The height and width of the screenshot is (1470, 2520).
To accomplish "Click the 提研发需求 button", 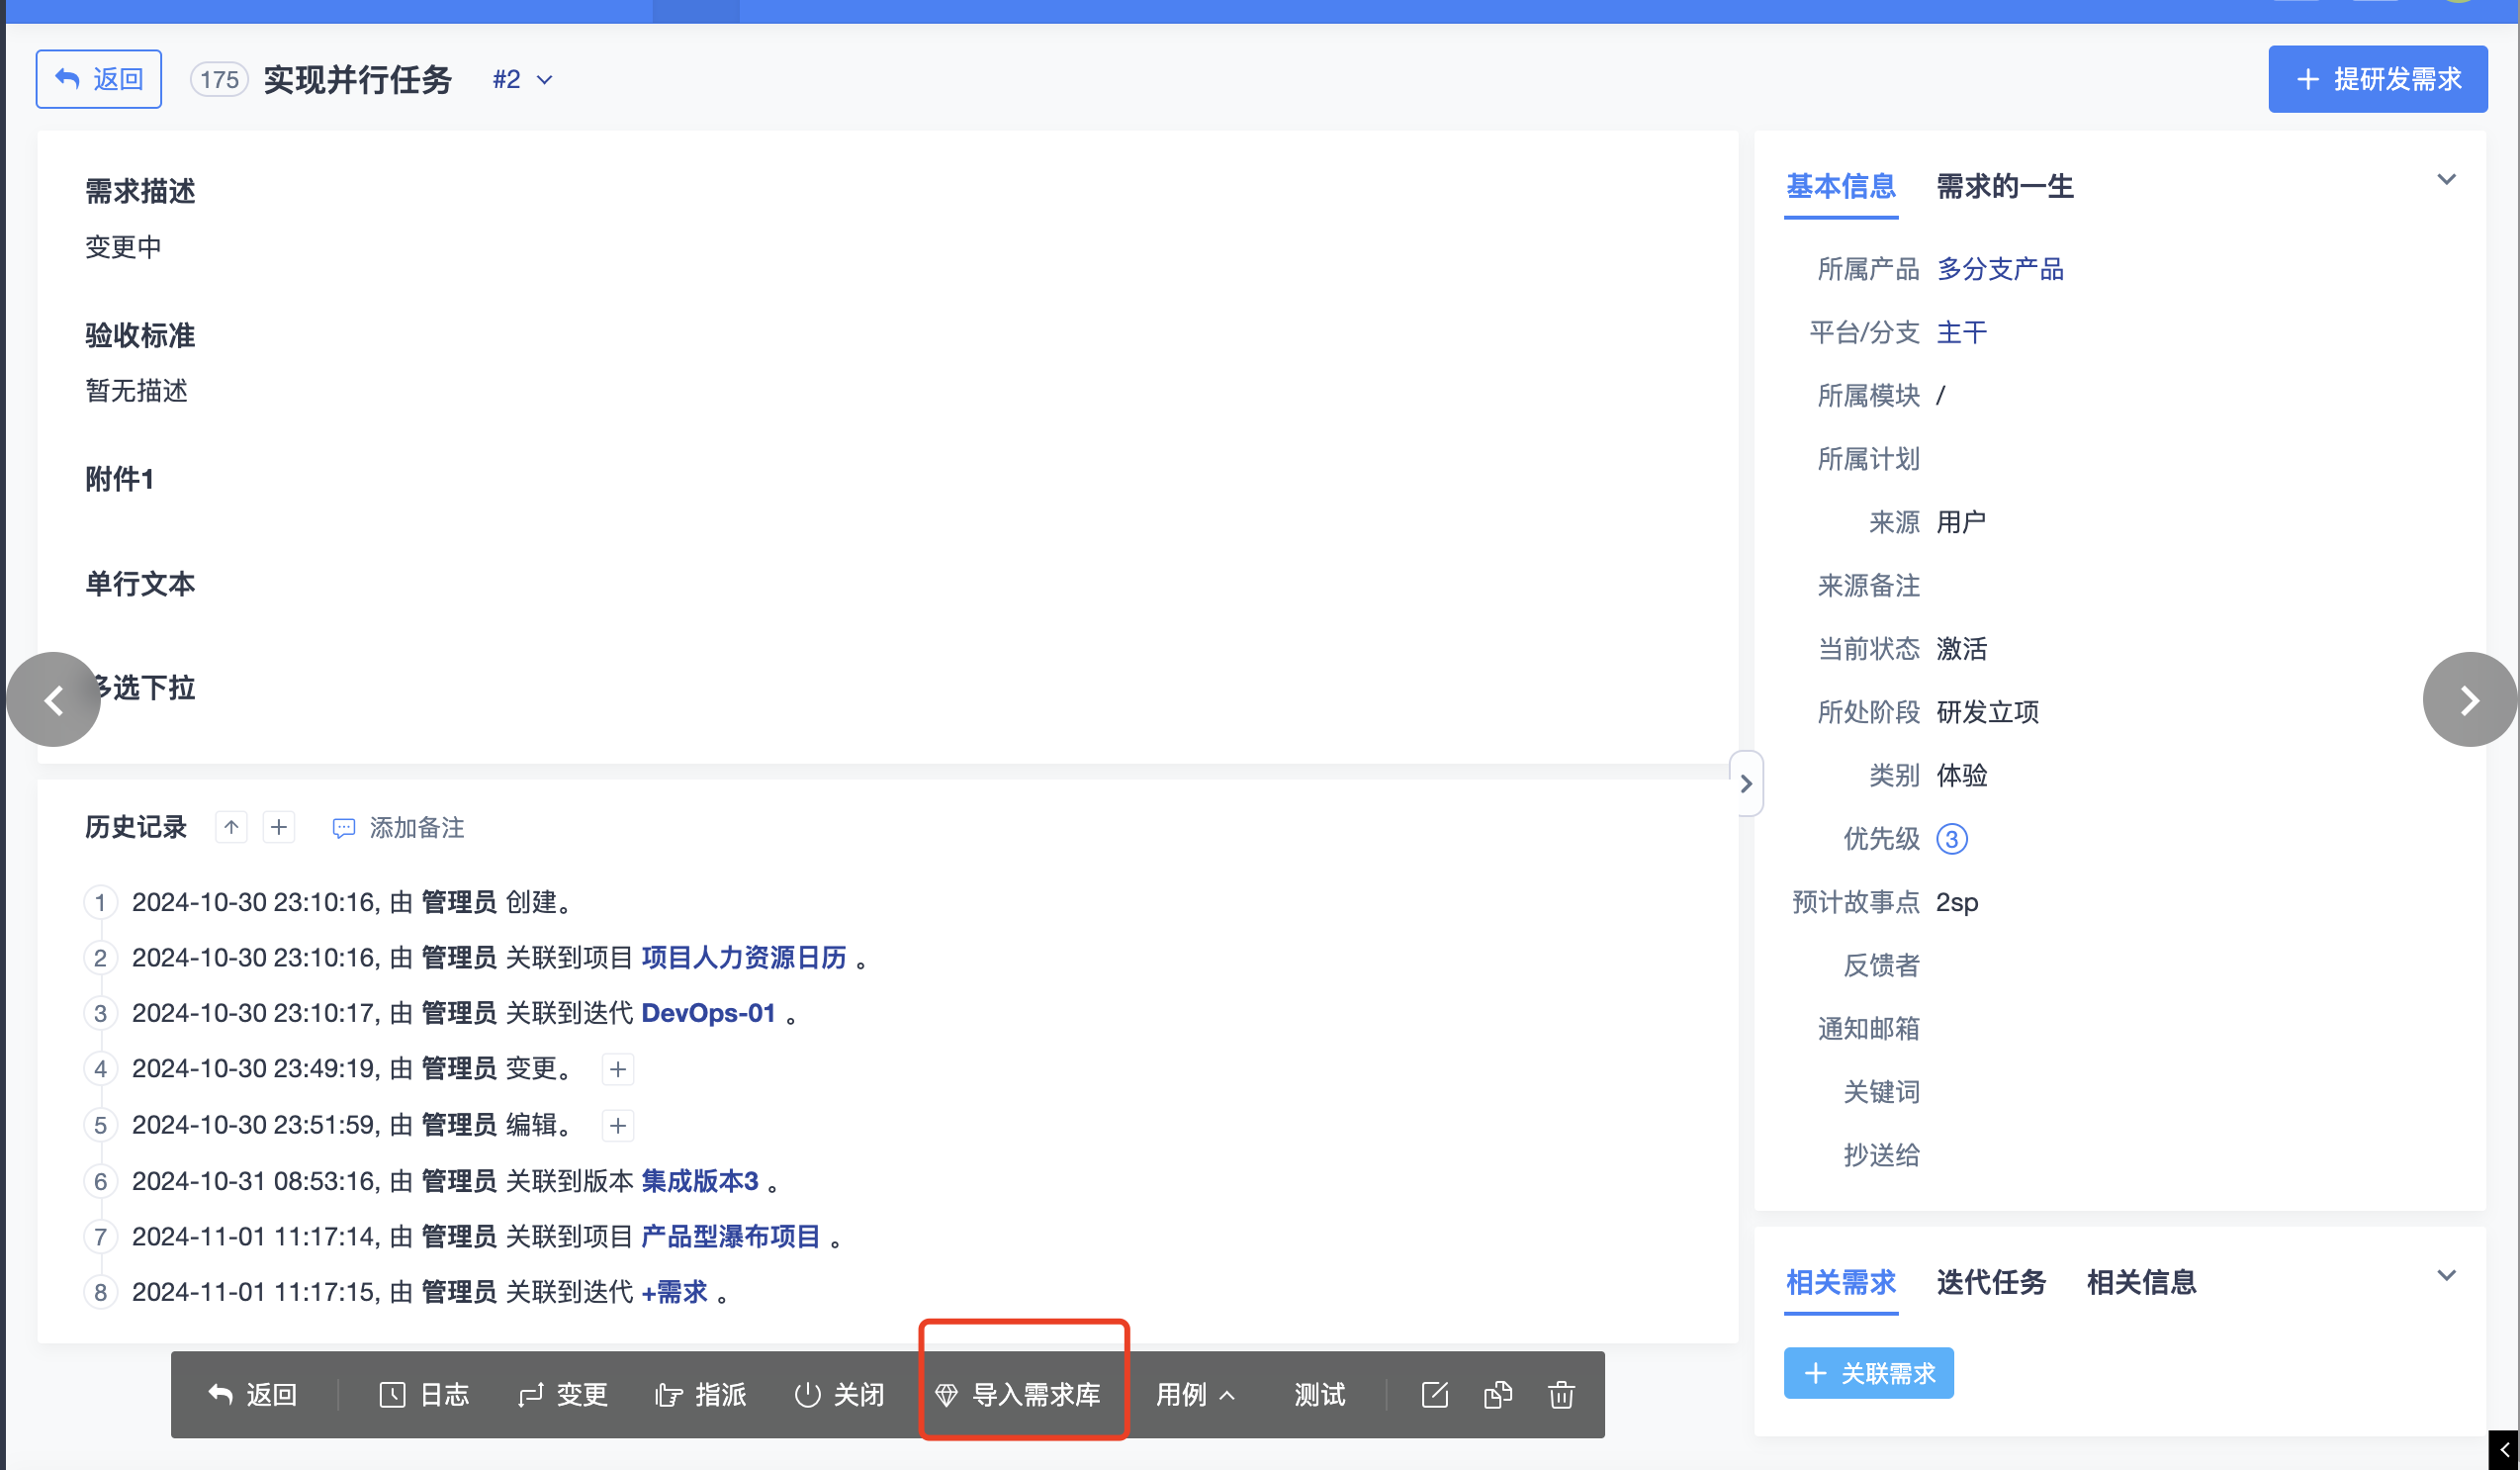I will coord(2377,79).
